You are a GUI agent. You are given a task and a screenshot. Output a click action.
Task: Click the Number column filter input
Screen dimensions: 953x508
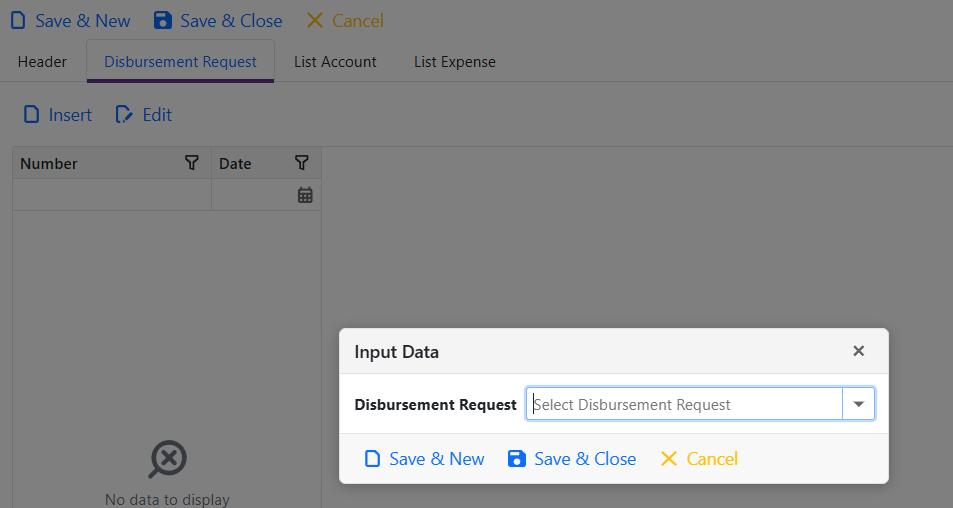point(112,195)
